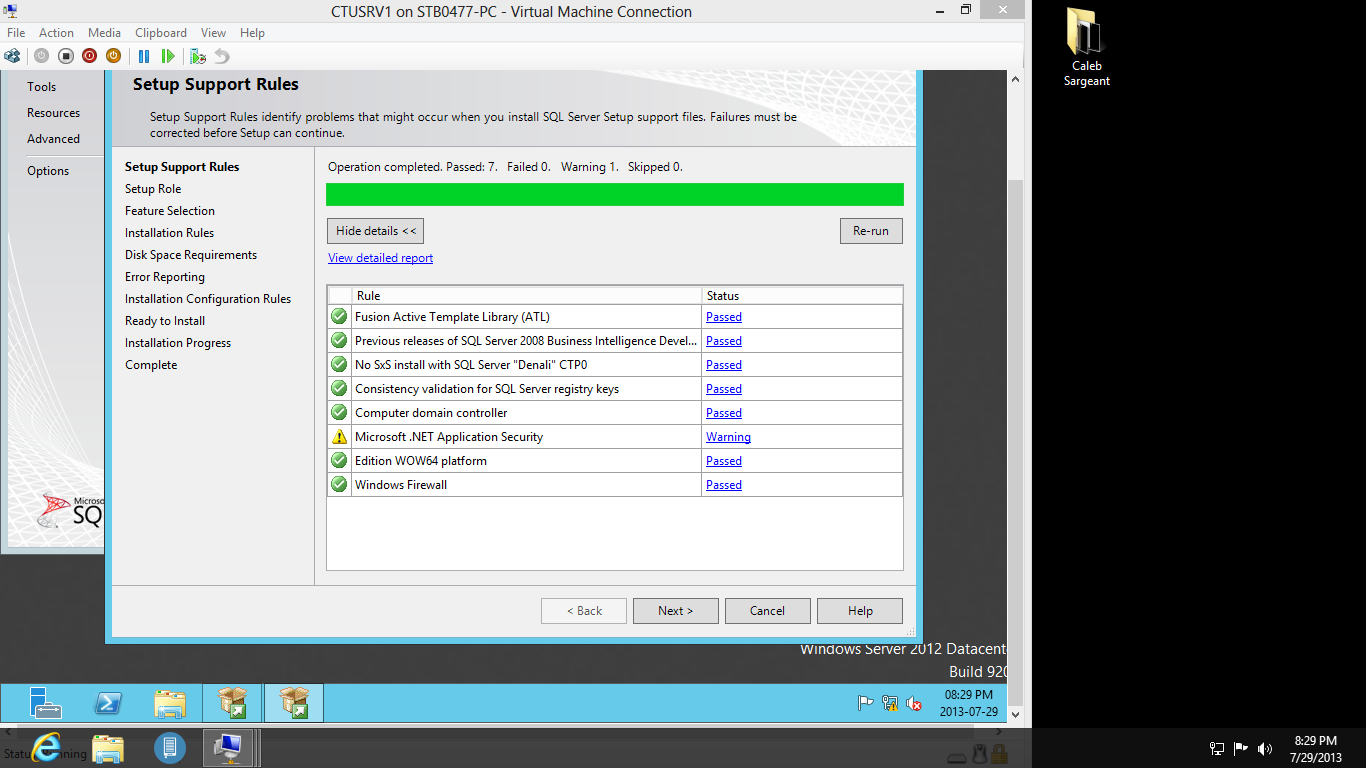The height and width of the screenshot is (768, 1366).
Task: Click the red Shut Down VM icon
Action: pos(90,56)
